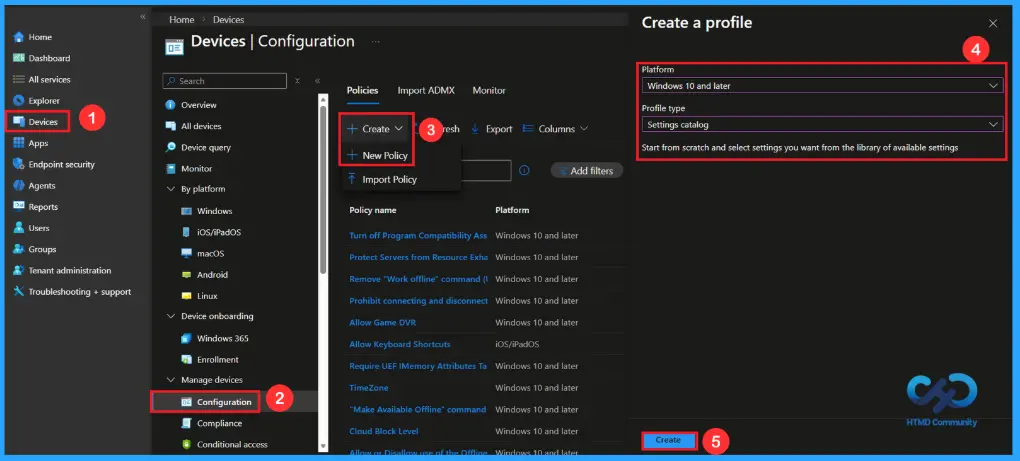Screen dimensions: 1020x461
Task: Click Devices in the breadcrumb
Action: 228,20
